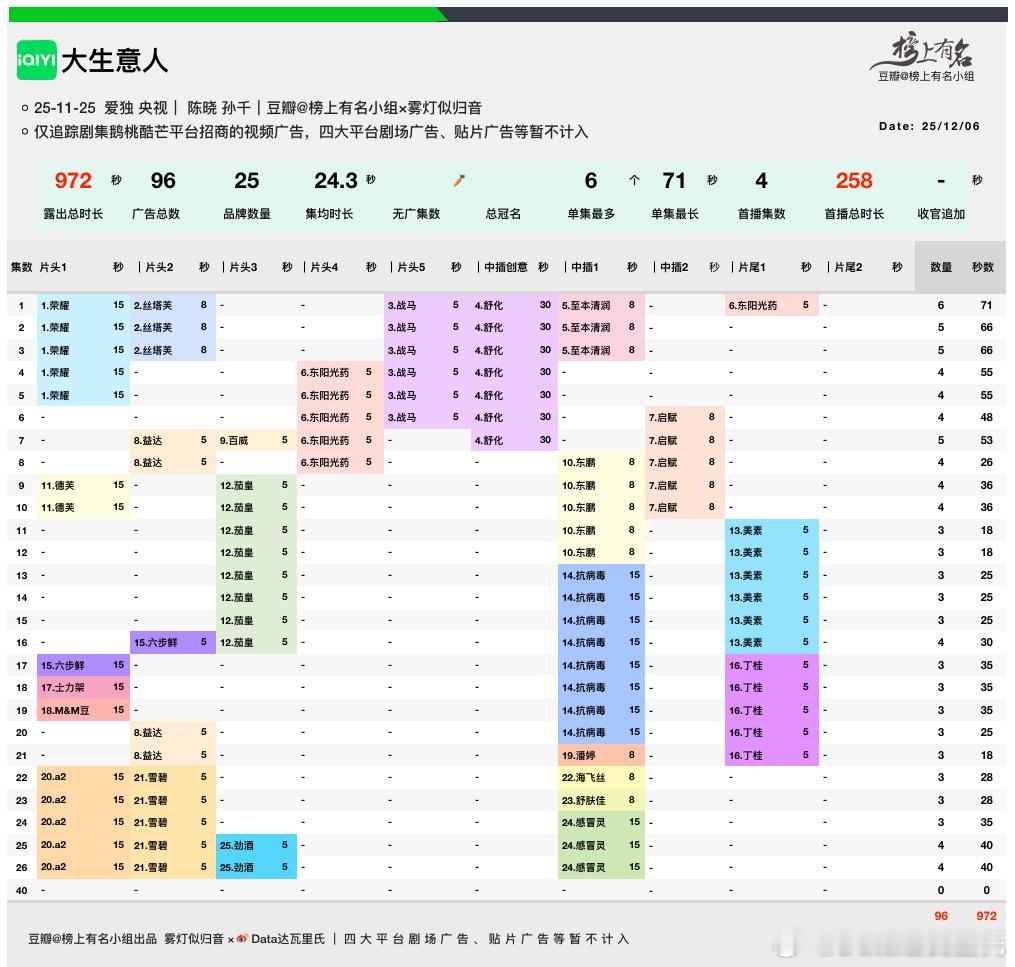
Task: Click the episode number 40 row label
Action: (21, 890)
